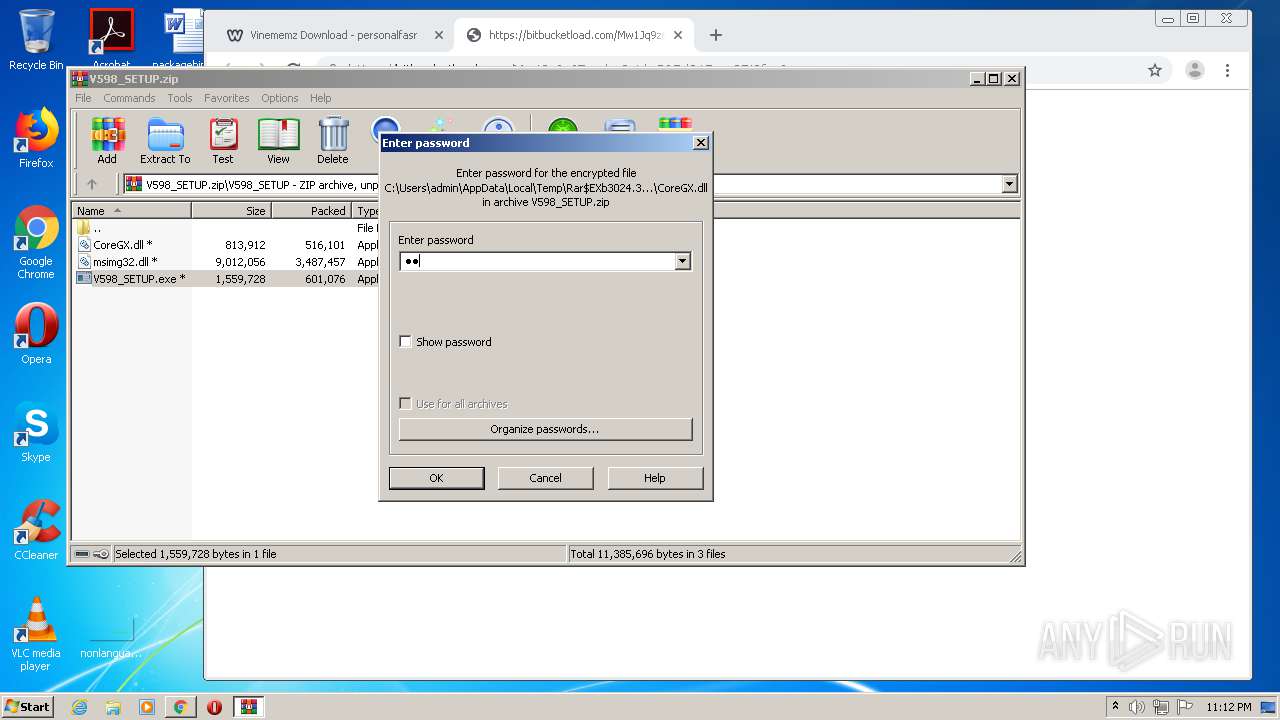Sort files by Name column header
Image resolution: width=1280 pixels, height=720 pixels.
[132, 211]
